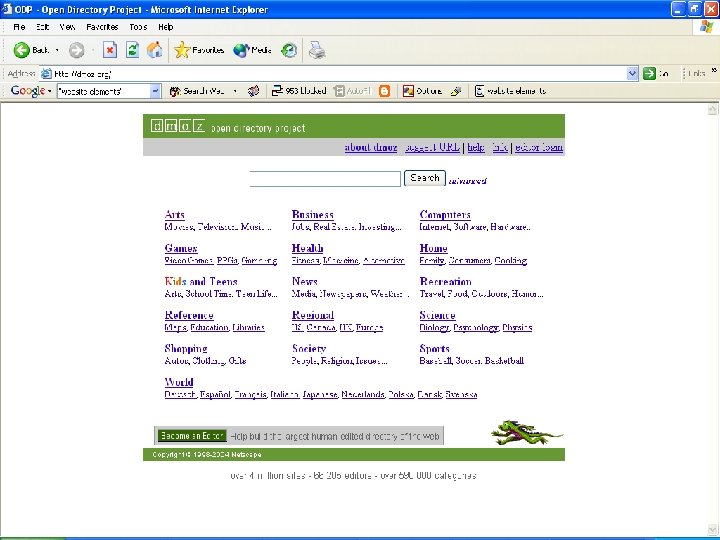Click the website elements find button

coord(511,91)
